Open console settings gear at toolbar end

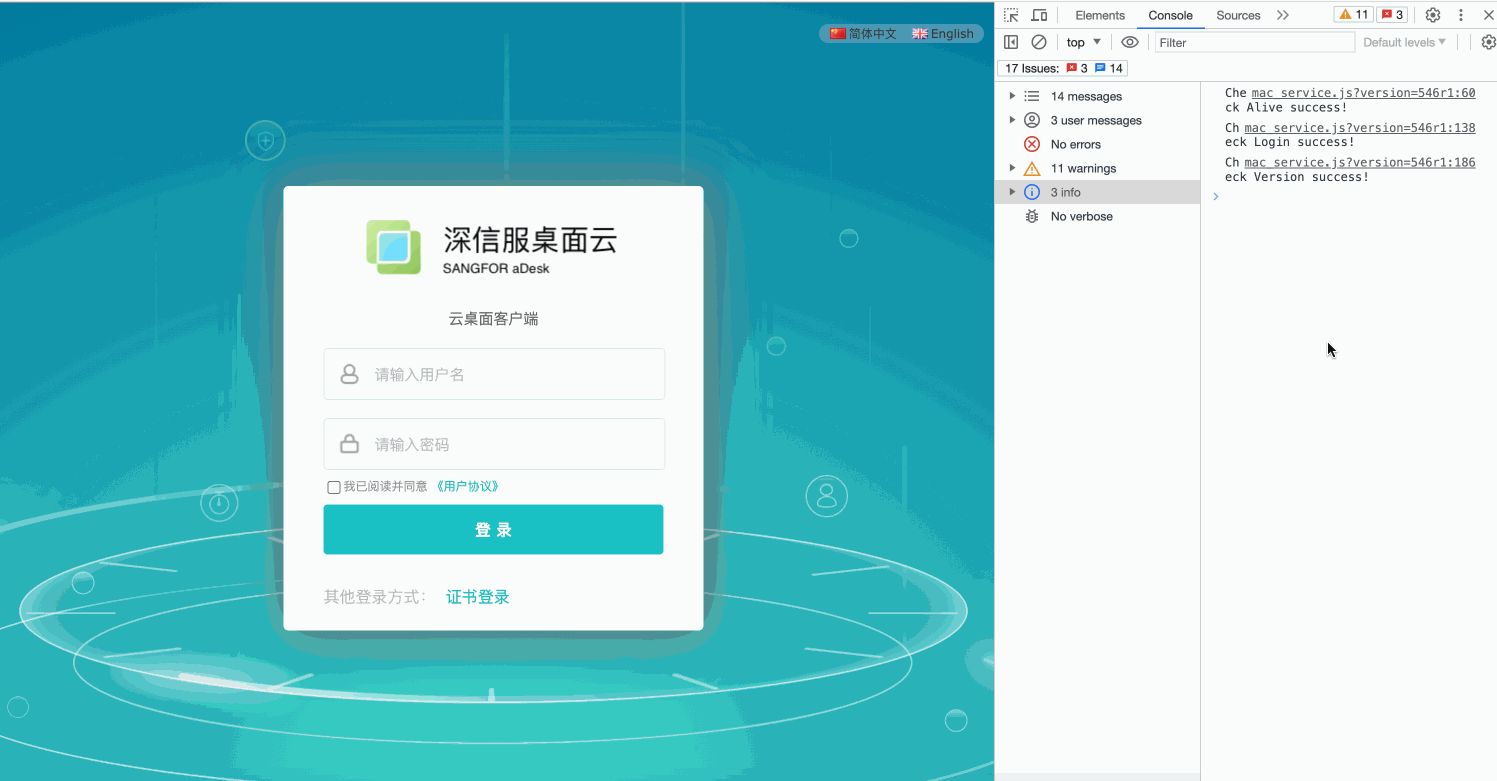pyautogui.click(x=1488, y=42)
